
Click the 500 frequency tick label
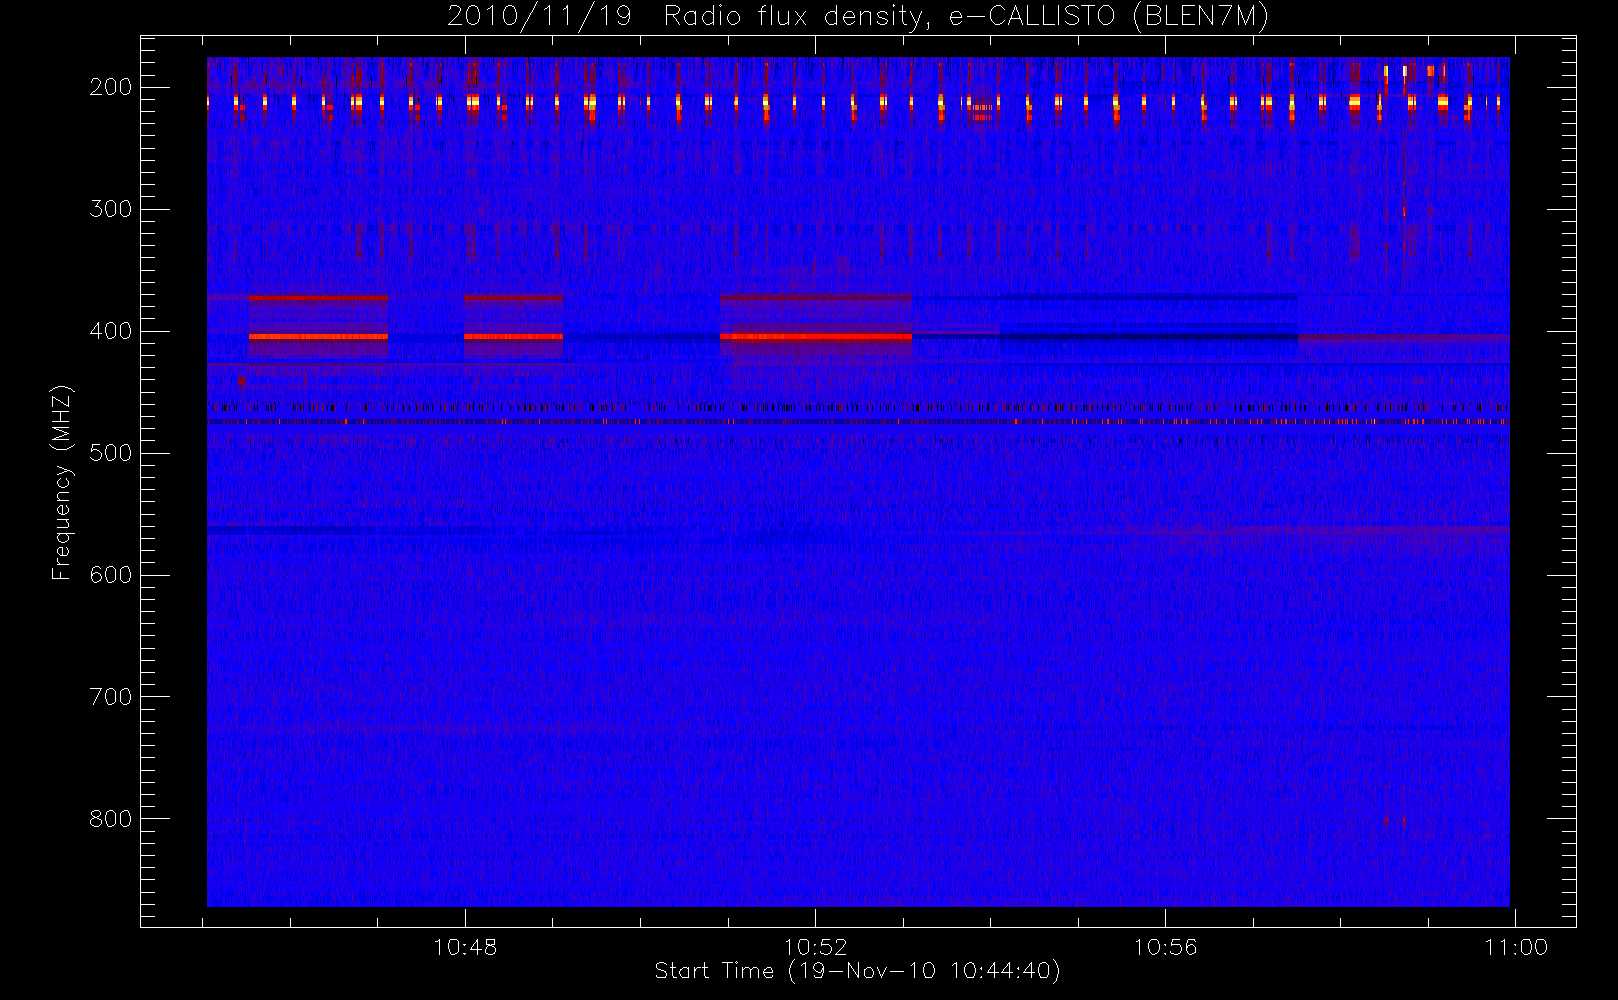tap(111, 453)
